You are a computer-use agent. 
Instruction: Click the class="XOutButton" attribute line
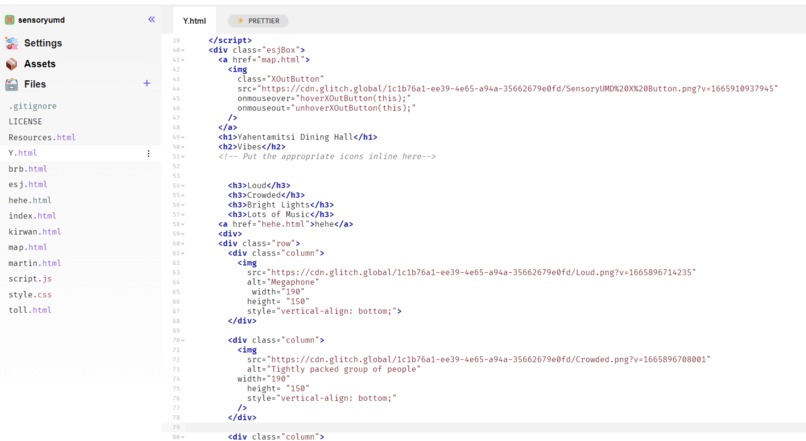click(281, 79)
